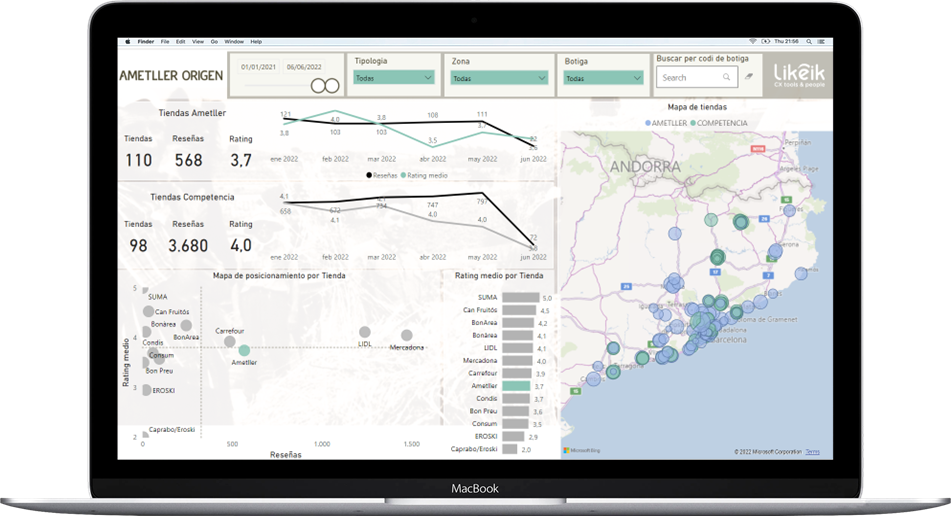Select the LIDL bubble in positioning chart
The height and width of the screenshot is (516, 951).
tap(365, 332)
